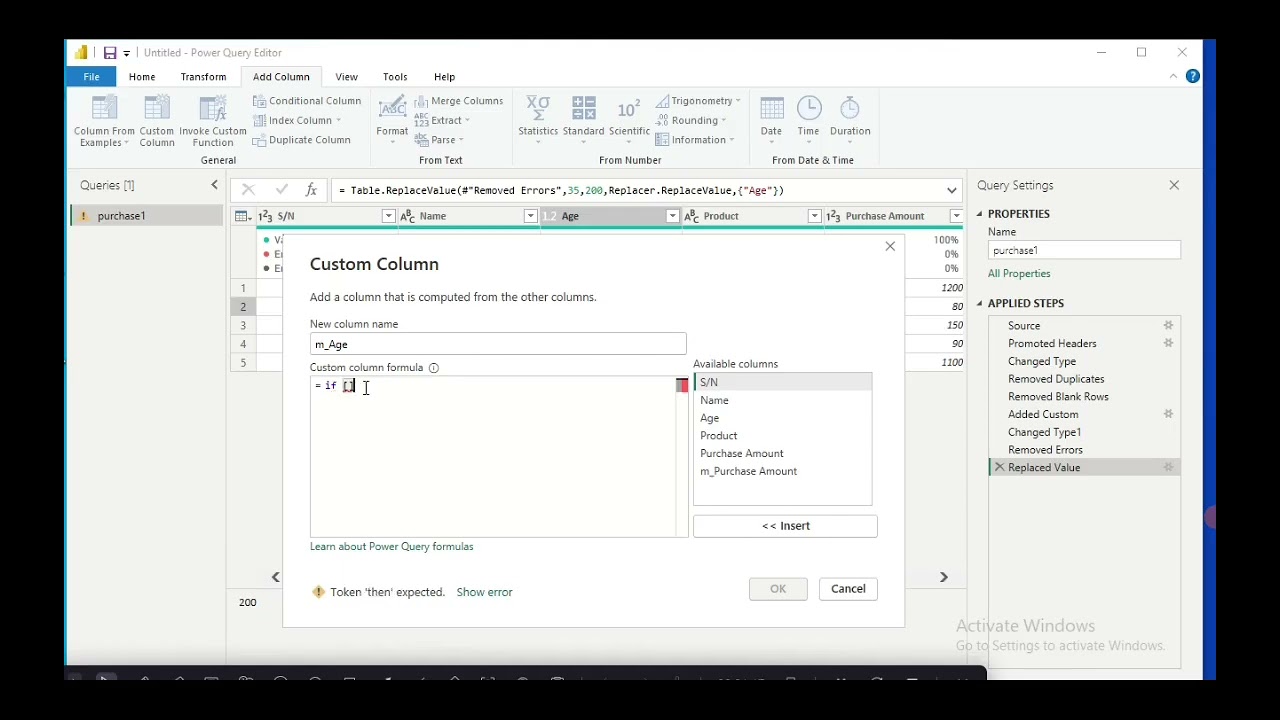Screen dimensions: 1280x720
Task: Click Merge Columns command
Action: pyautogui.click(x=459, y=101)
